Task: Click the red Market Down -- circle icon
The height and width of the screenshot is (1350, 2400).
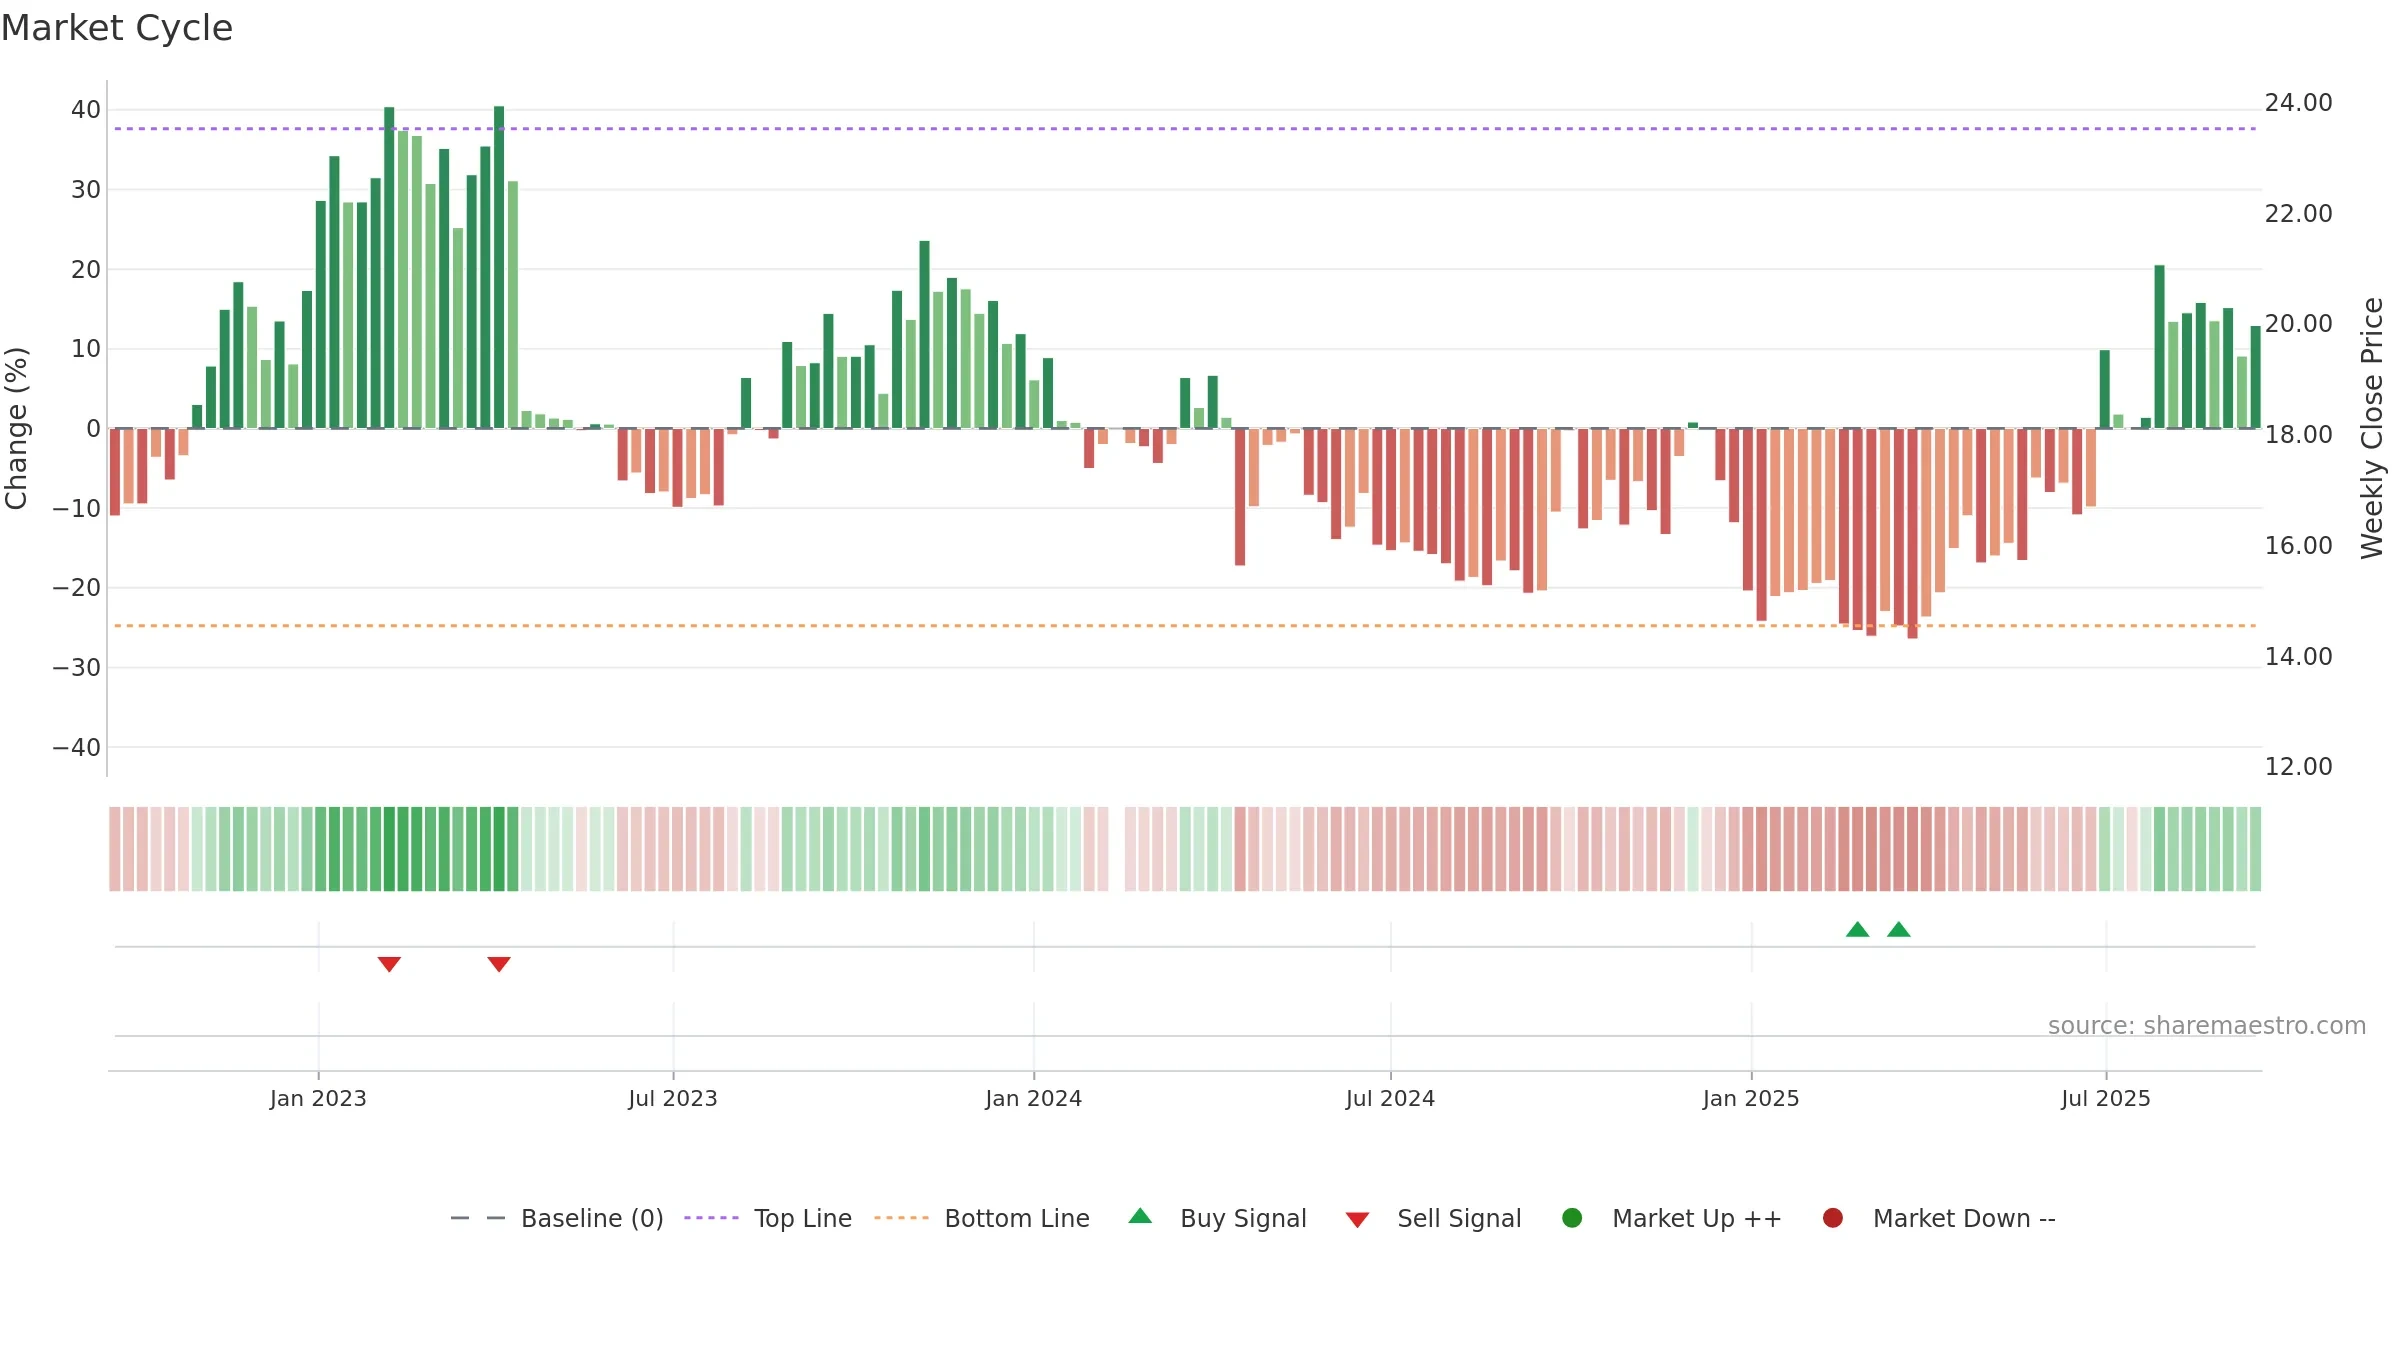Action: [1833, 1218]
